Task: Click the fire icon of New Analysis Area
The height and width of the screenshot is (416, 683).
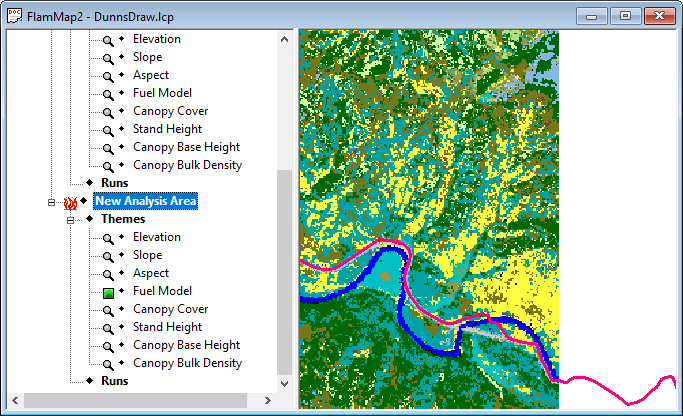Action: point(70,203)
